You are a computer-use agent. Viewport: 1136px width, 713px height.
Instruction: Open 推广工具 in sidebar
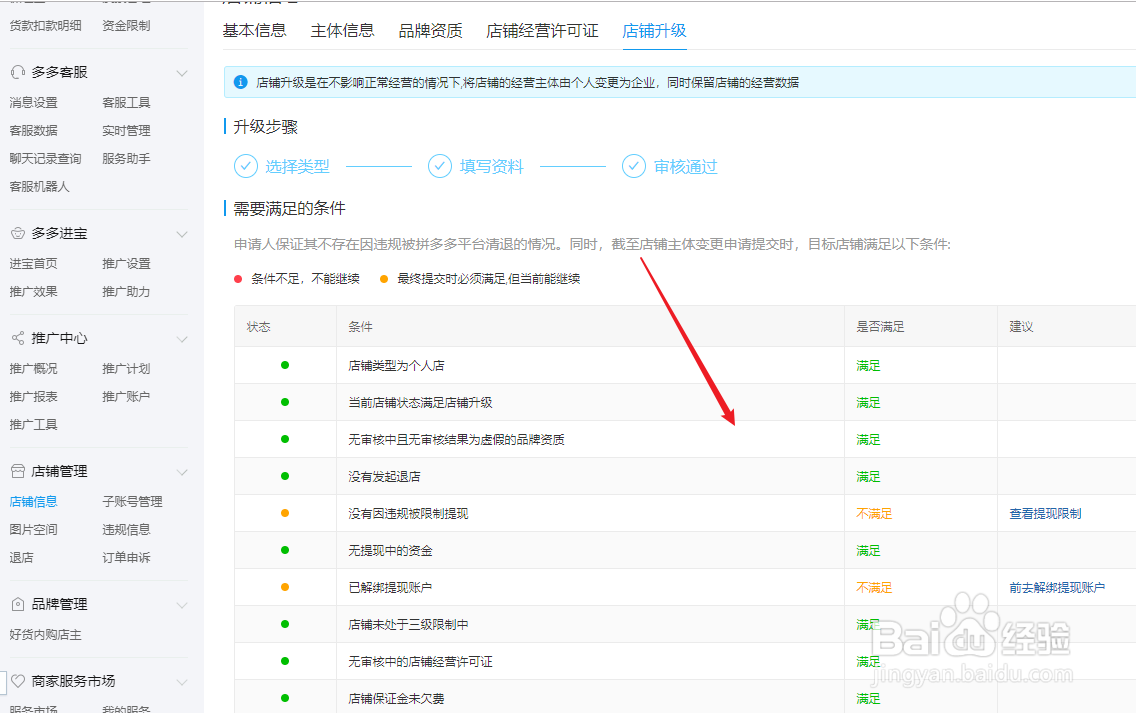33,425
